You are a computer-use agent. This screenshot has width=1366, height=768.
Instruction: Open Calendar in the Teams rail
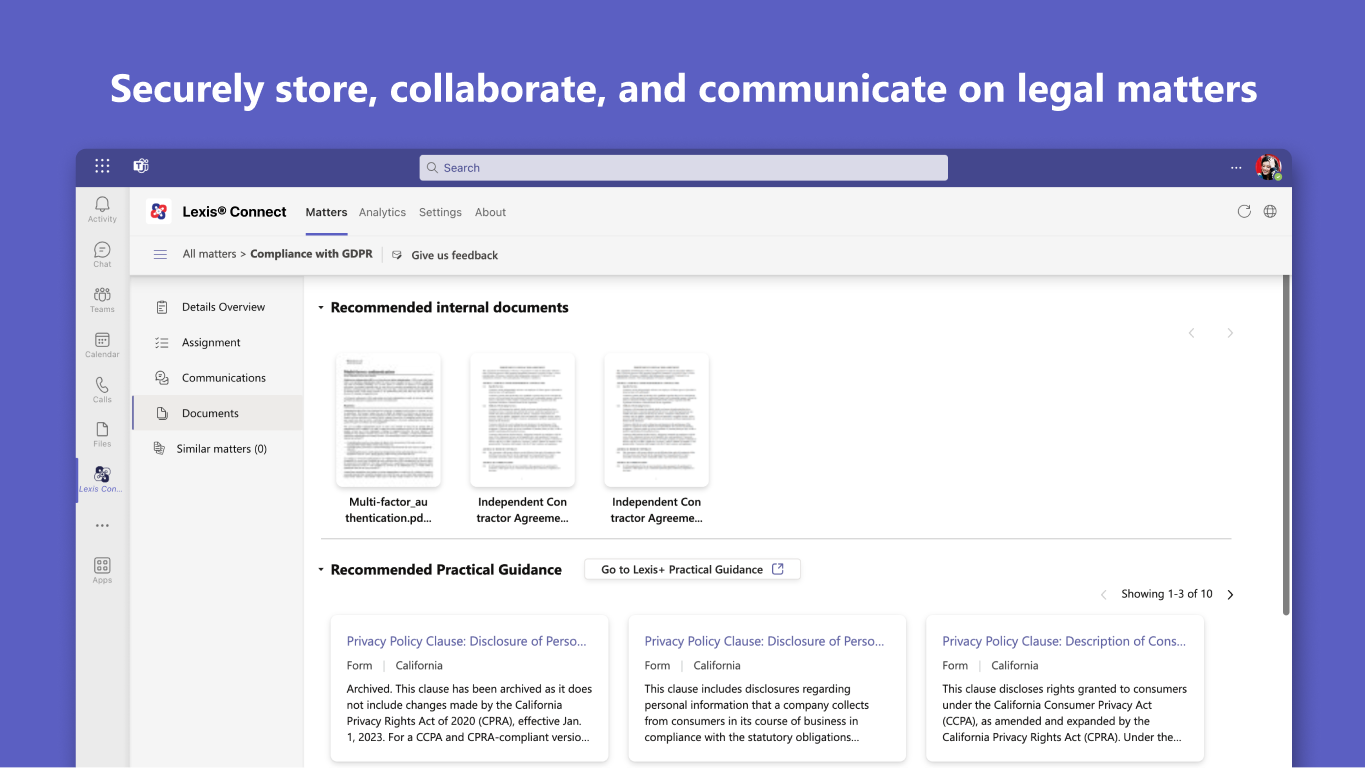(102, 344)
